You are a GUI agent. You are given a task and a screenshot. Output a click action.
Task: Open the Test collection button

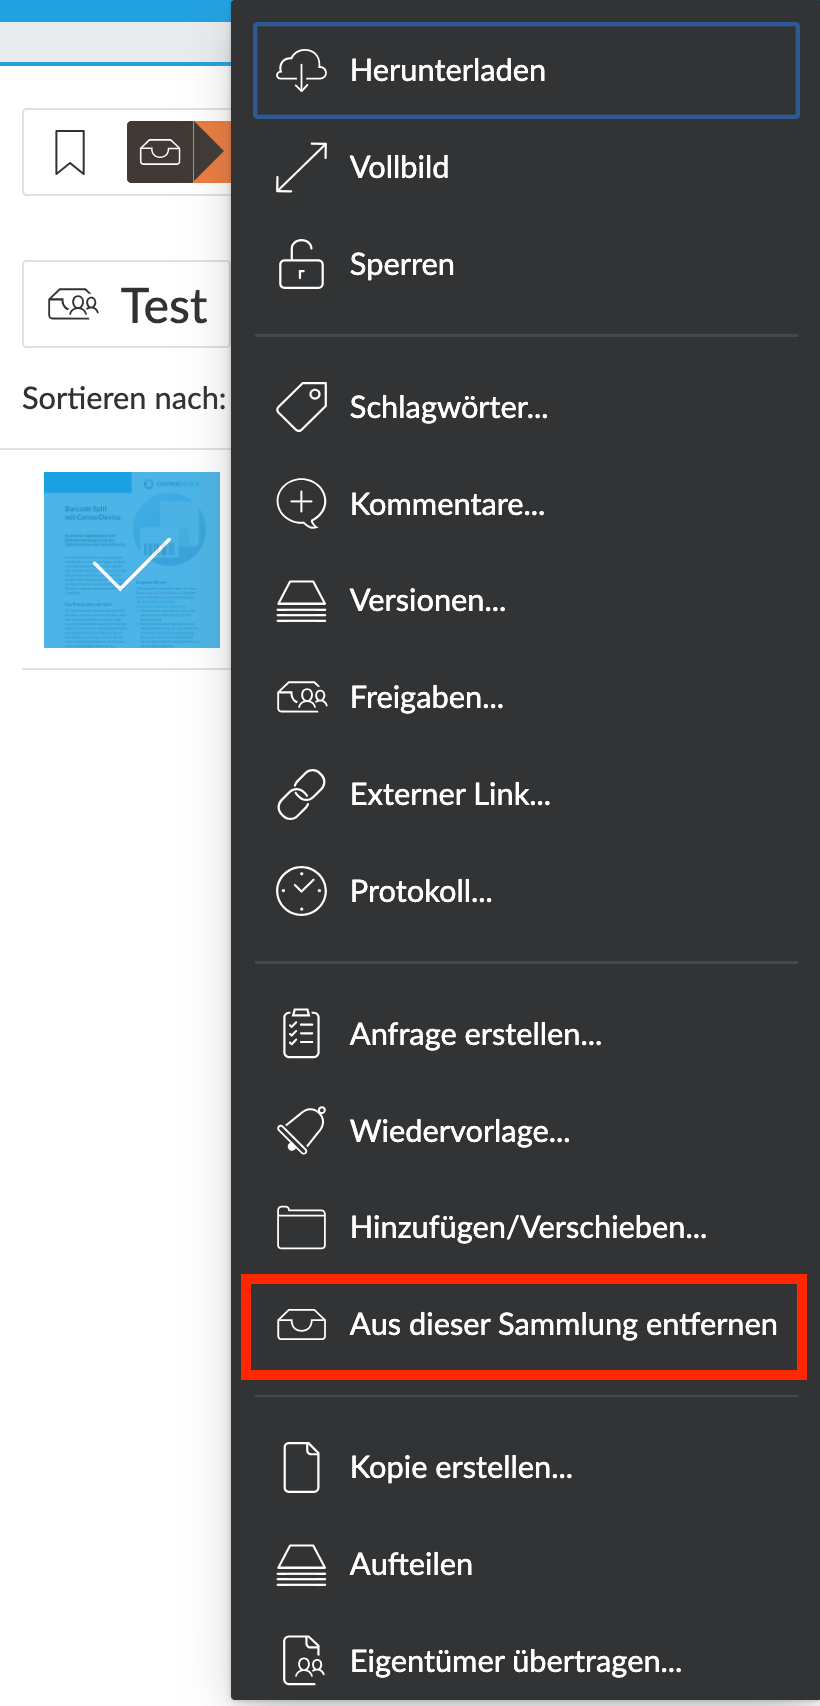click(x=127, y=305)
